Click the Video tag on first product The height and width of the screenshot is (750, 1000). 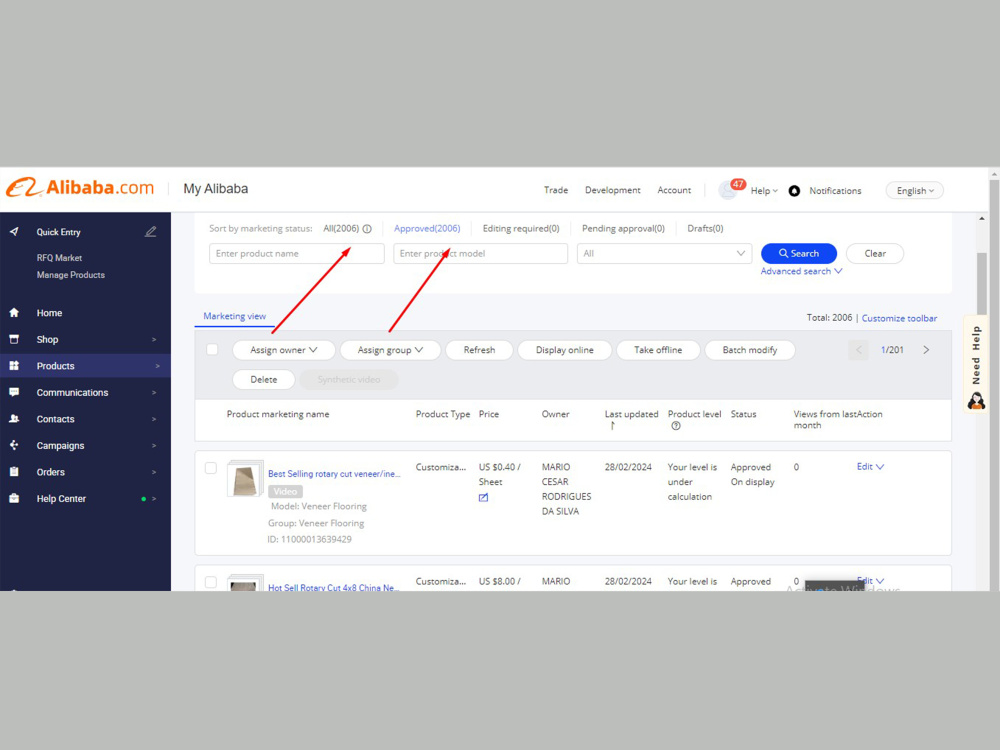285,491
